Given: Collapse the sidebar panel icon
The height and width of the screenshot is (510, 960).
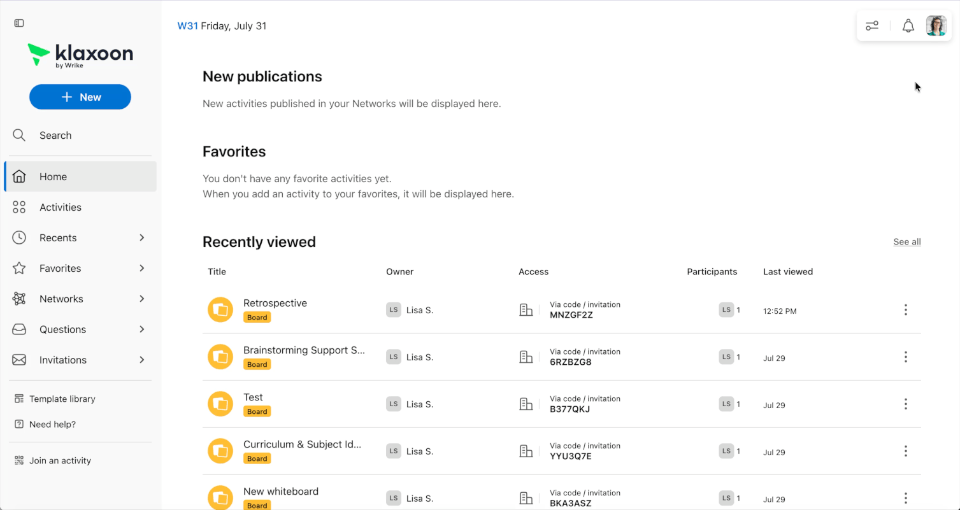Looking at the screenshot, I should tap(19, 23).
